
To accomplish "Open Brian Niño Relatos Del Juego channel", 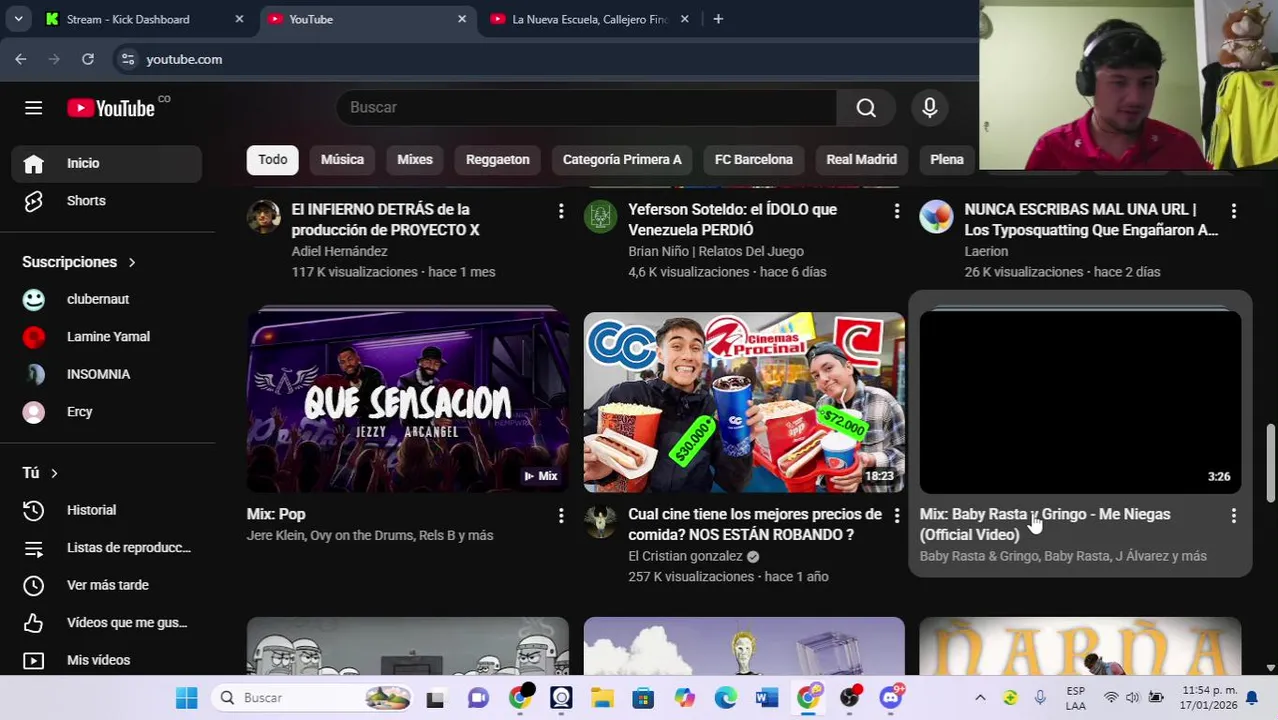I will 716,252.
